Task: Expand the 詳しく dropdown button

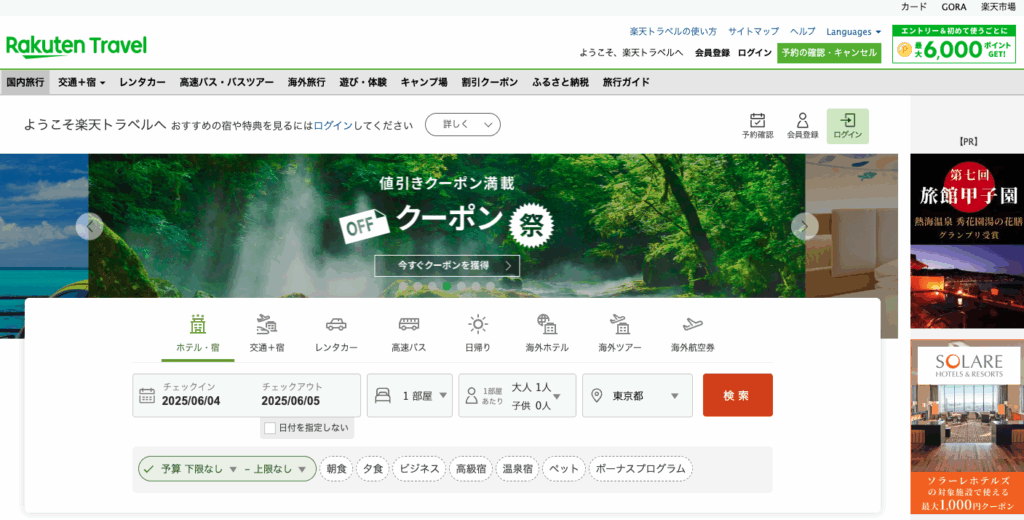Action: click(463, 124)
